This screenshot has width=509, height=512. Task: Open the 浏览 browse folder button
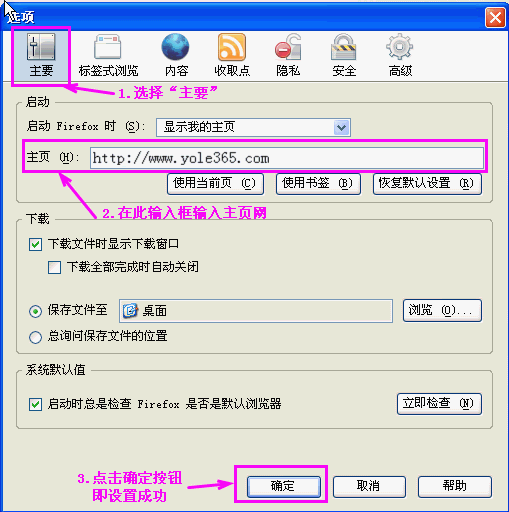click(442, 311)
